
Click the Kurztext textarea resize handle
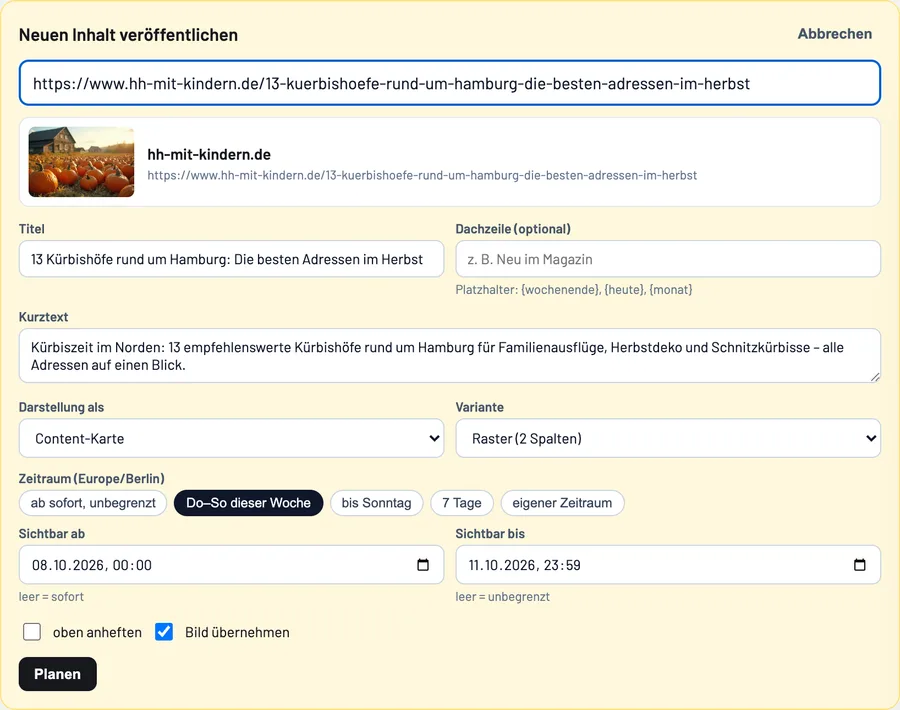coord(875,377)
